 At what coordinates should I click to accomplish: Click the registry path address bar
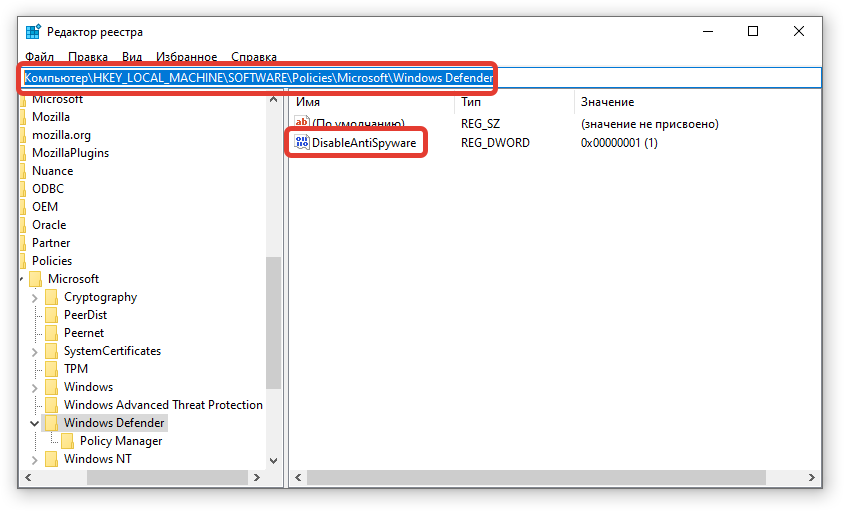point(422,78)
